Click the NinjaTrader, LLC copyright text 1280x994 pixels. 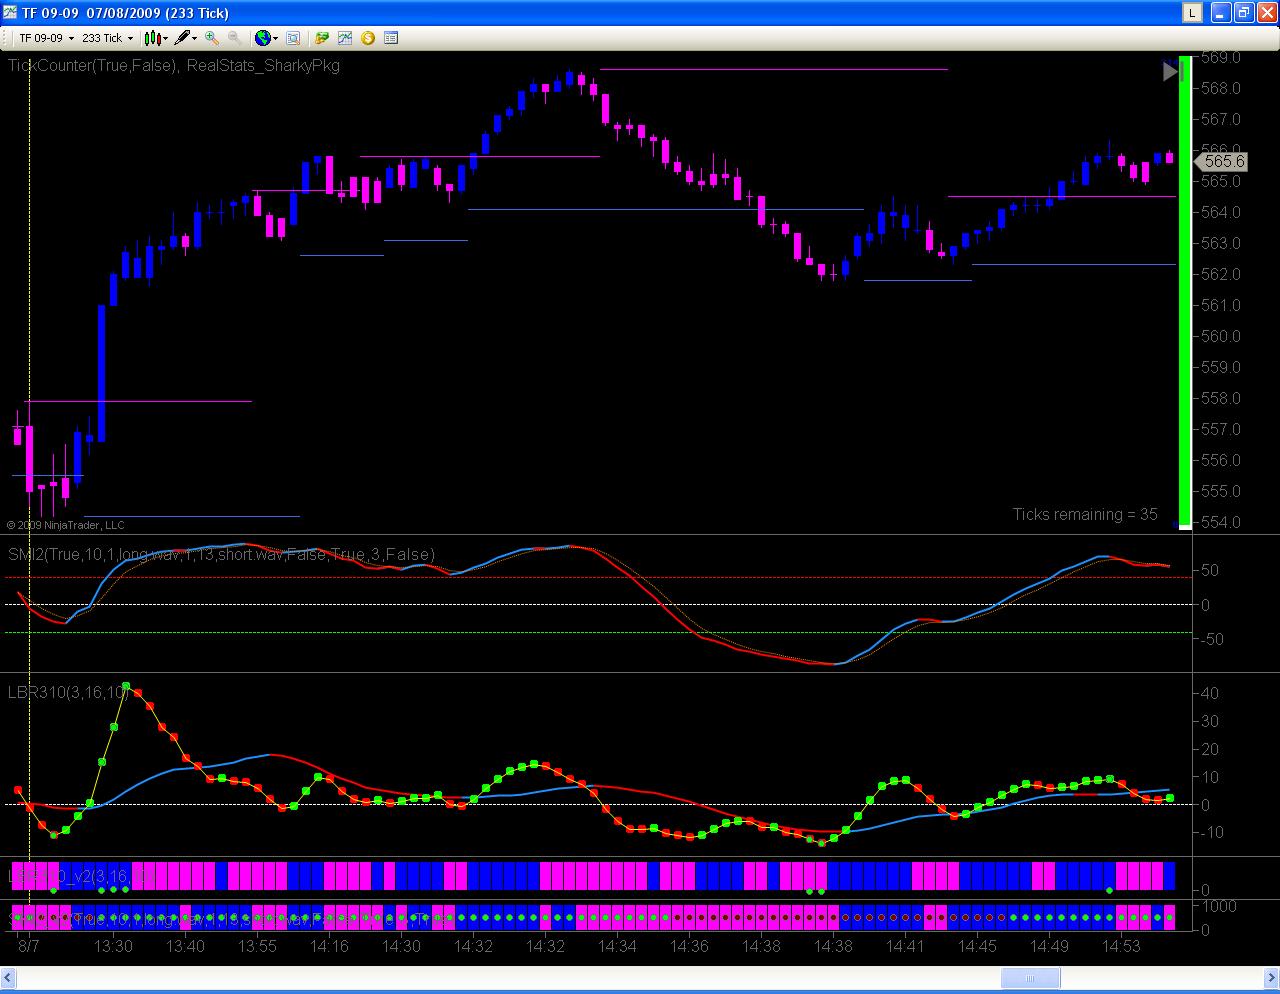pyautogui.click(x=65, y=525)
